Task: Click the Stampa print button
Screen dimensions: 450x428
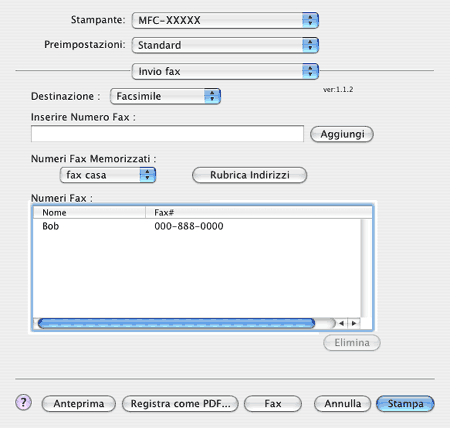Action: click(405, 404)
